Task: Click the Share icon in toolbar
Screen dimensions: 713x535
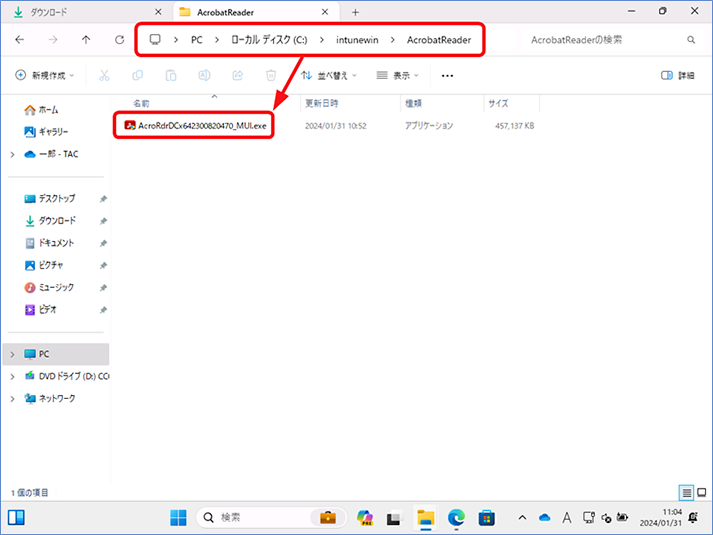Action: click(237, 75)
